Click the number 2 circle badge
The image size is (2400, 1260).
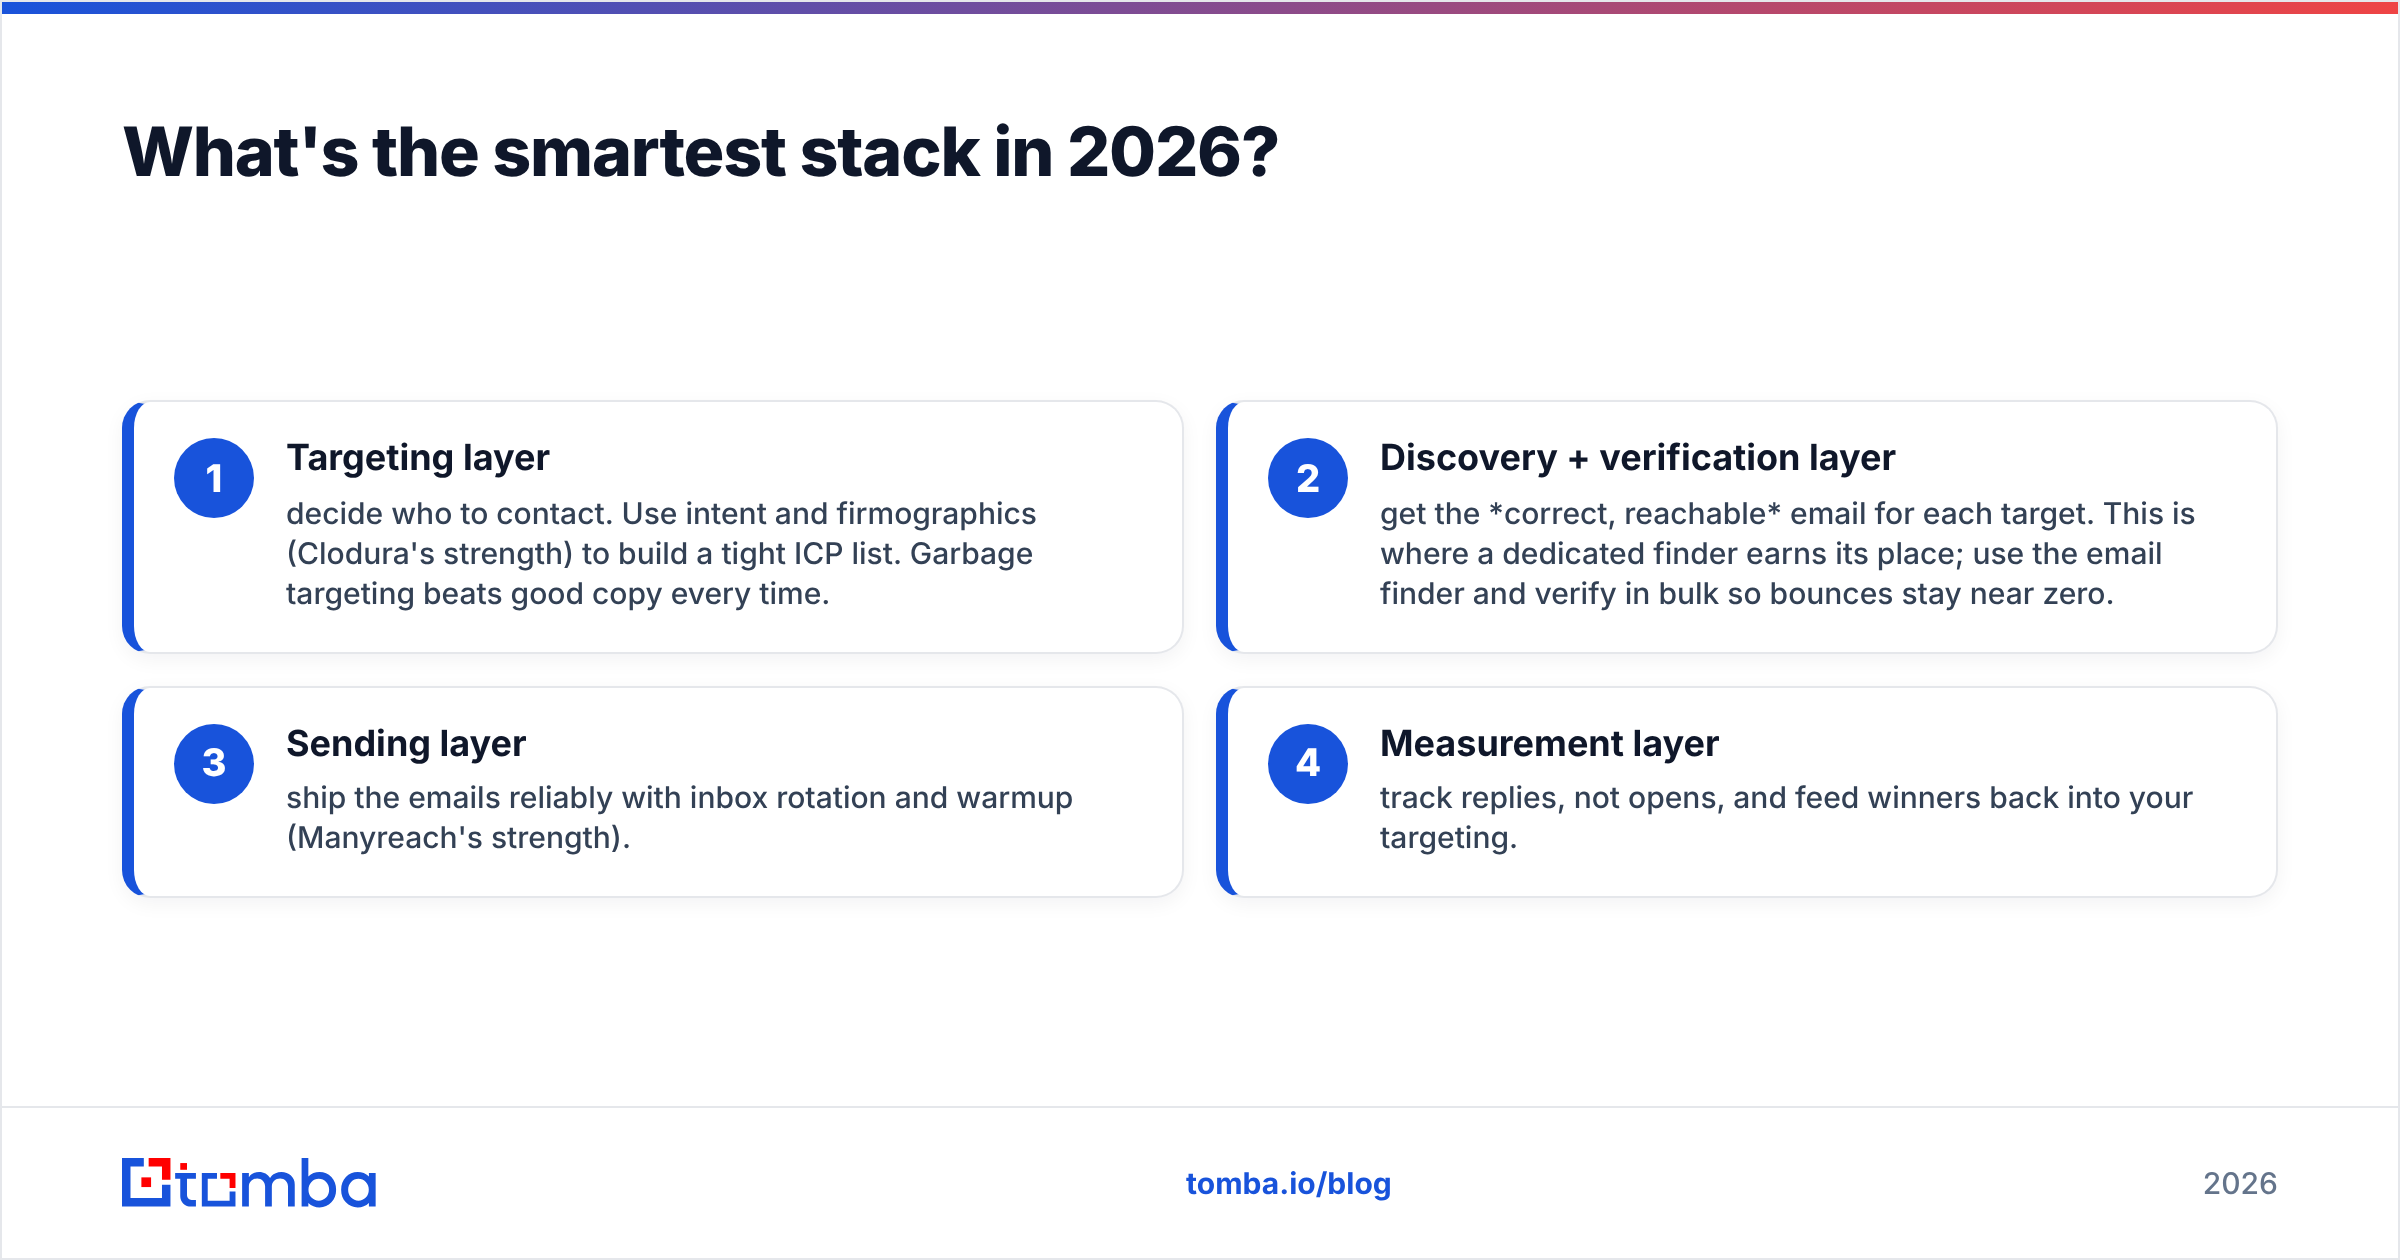1308,478
